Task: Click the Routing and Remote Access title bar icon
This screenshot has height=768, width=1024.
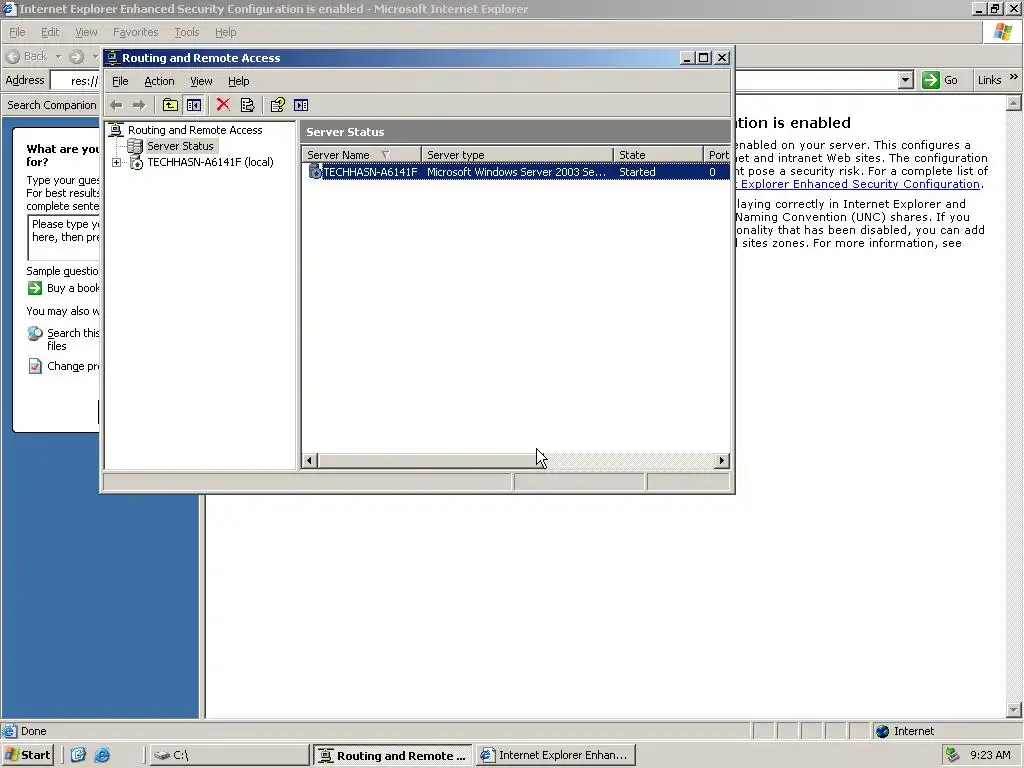Action: point(112,57)
